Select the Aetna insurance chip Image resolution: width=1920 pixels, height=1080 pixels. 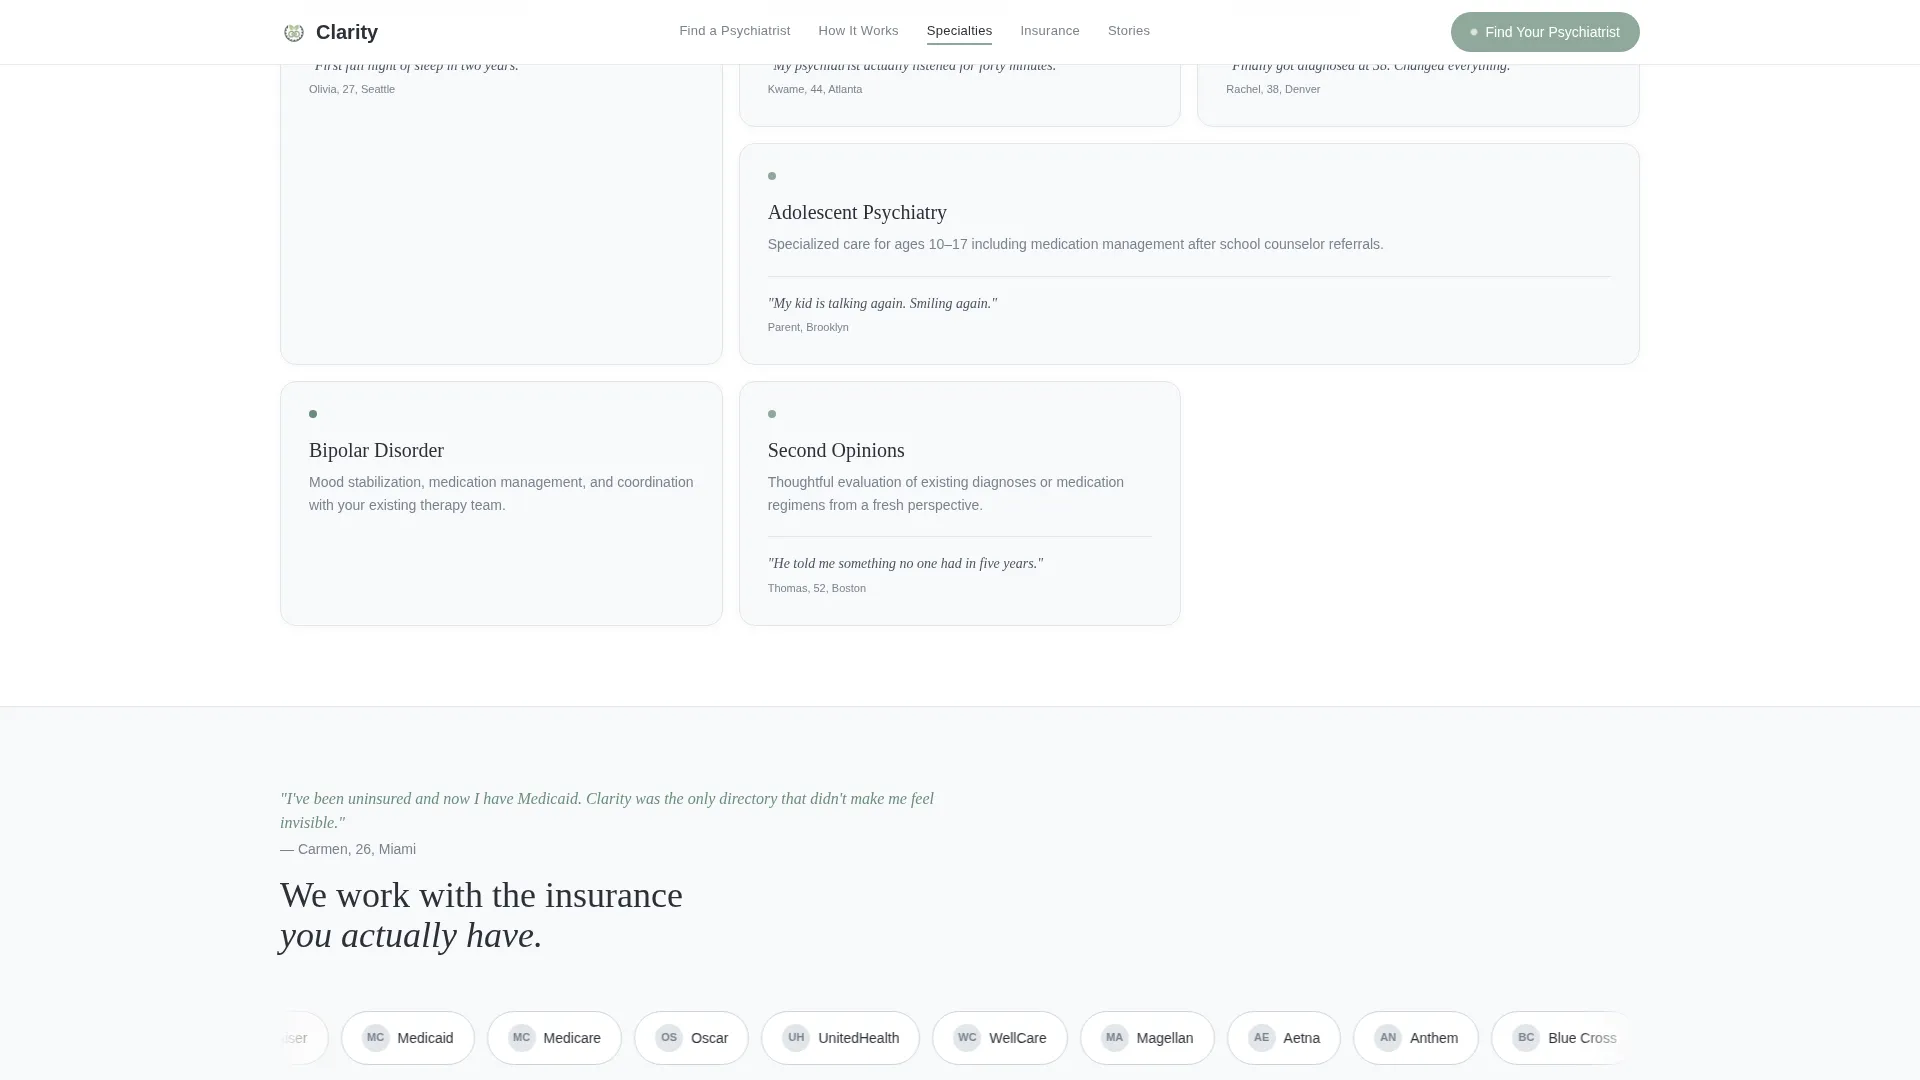coord(1284,1038)
